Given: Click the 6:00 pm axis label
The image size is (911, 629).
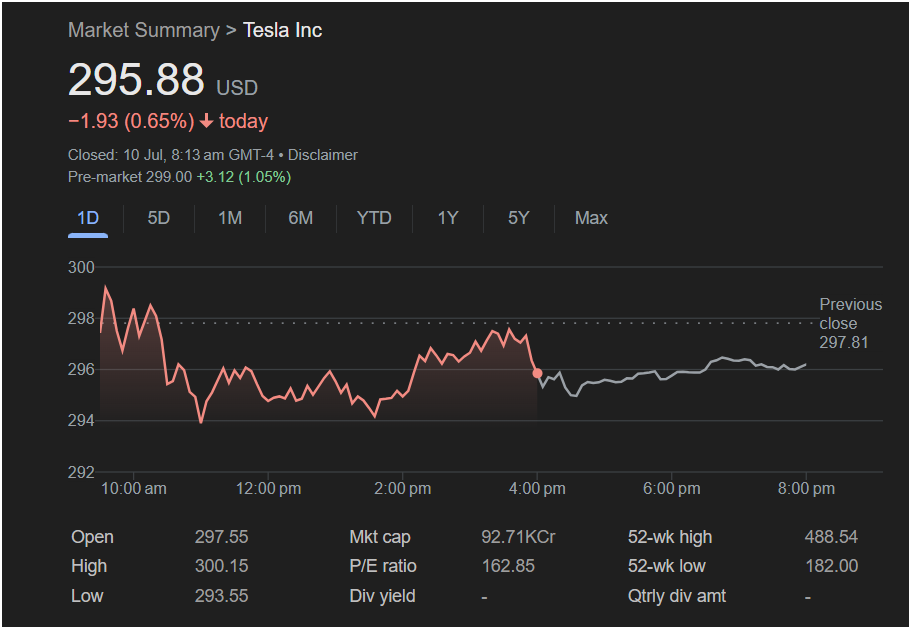Looking at the screenshot, I should coord(672,489).
